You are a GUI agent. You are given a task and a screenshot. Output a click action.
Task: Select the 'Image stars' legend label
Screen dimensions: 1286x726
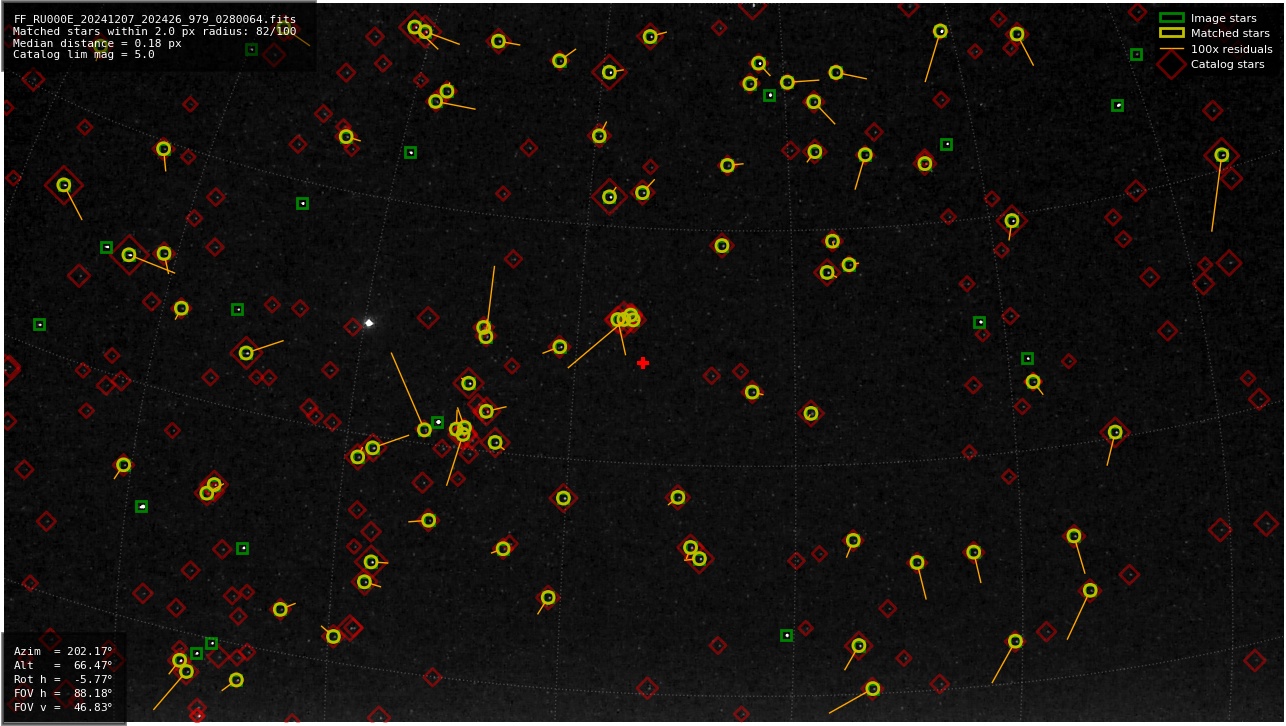pos(1223,18)
